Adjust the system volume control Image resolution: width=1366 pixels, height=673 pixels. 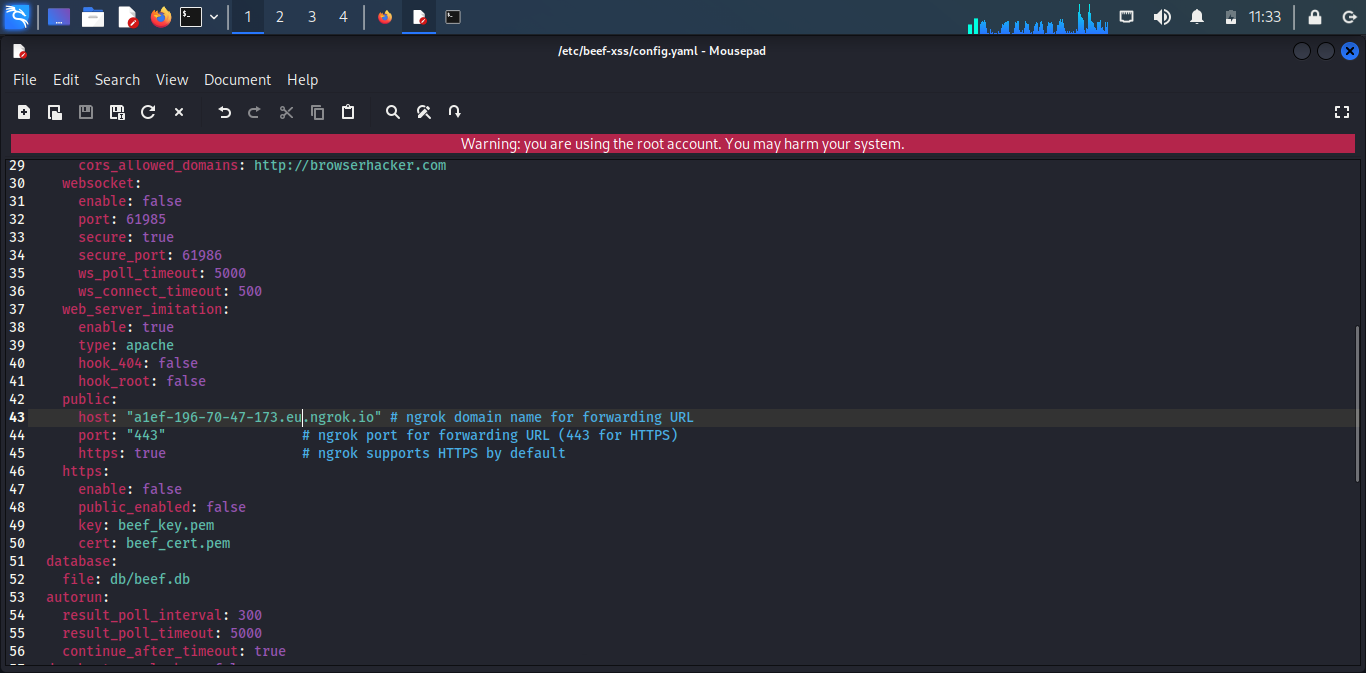tap(1162, 16)
